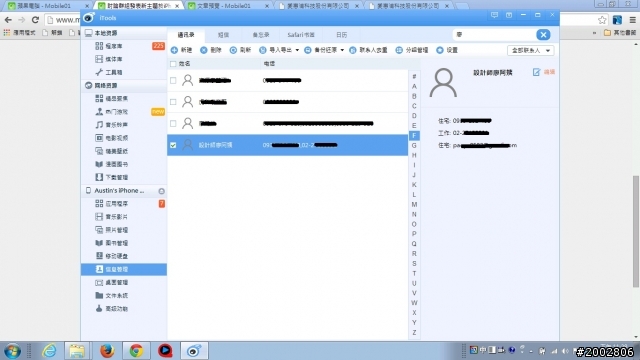Switch to the Safari bookmarks tab

(x=301, y=35)
